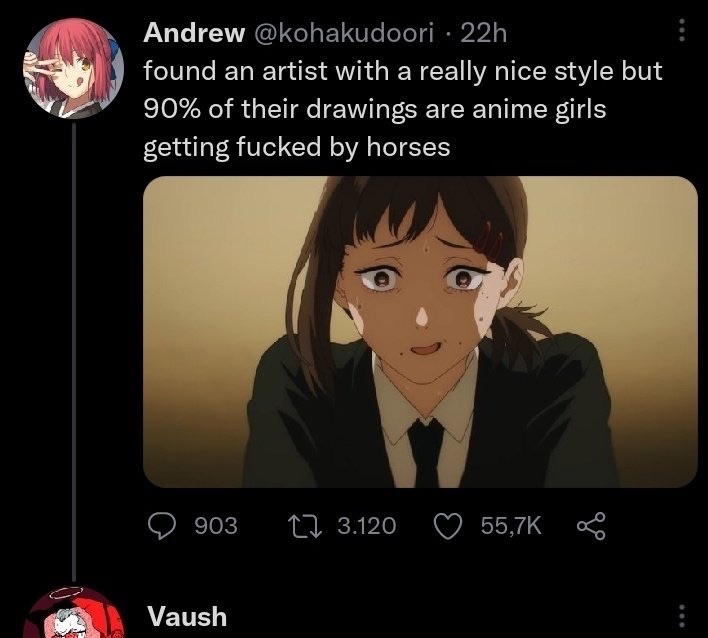Open three-dot more menu on Vaush's reply
The image size is (708, 638).
pyautogui.click(x=682, y=616)
